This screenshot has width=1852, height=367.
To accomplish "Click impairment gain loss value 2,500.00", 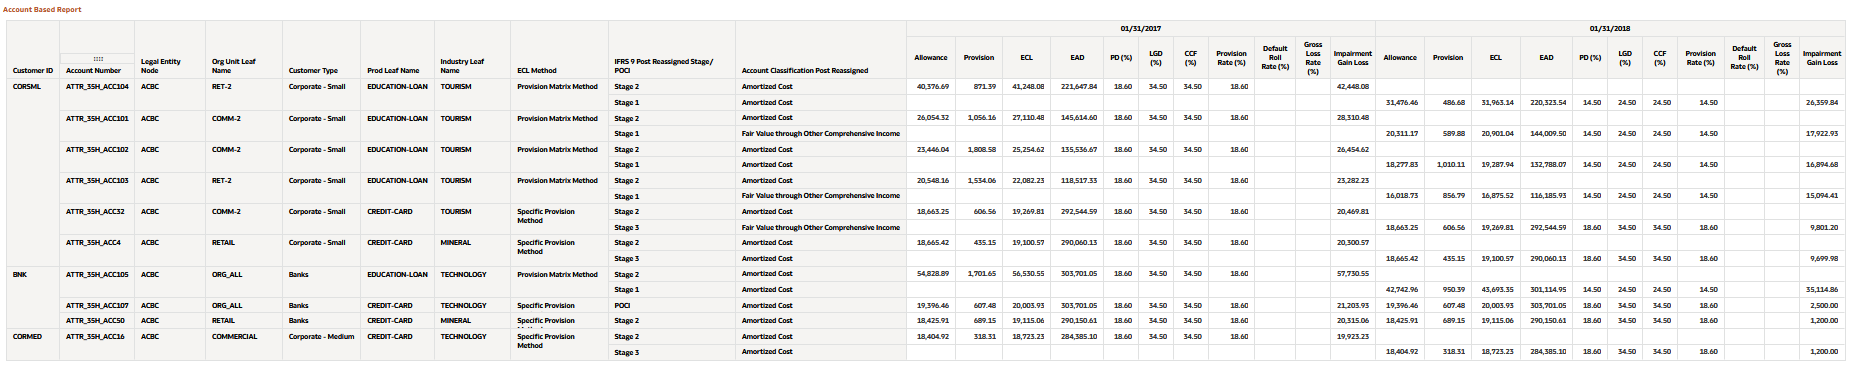I will coord(1824,306).
